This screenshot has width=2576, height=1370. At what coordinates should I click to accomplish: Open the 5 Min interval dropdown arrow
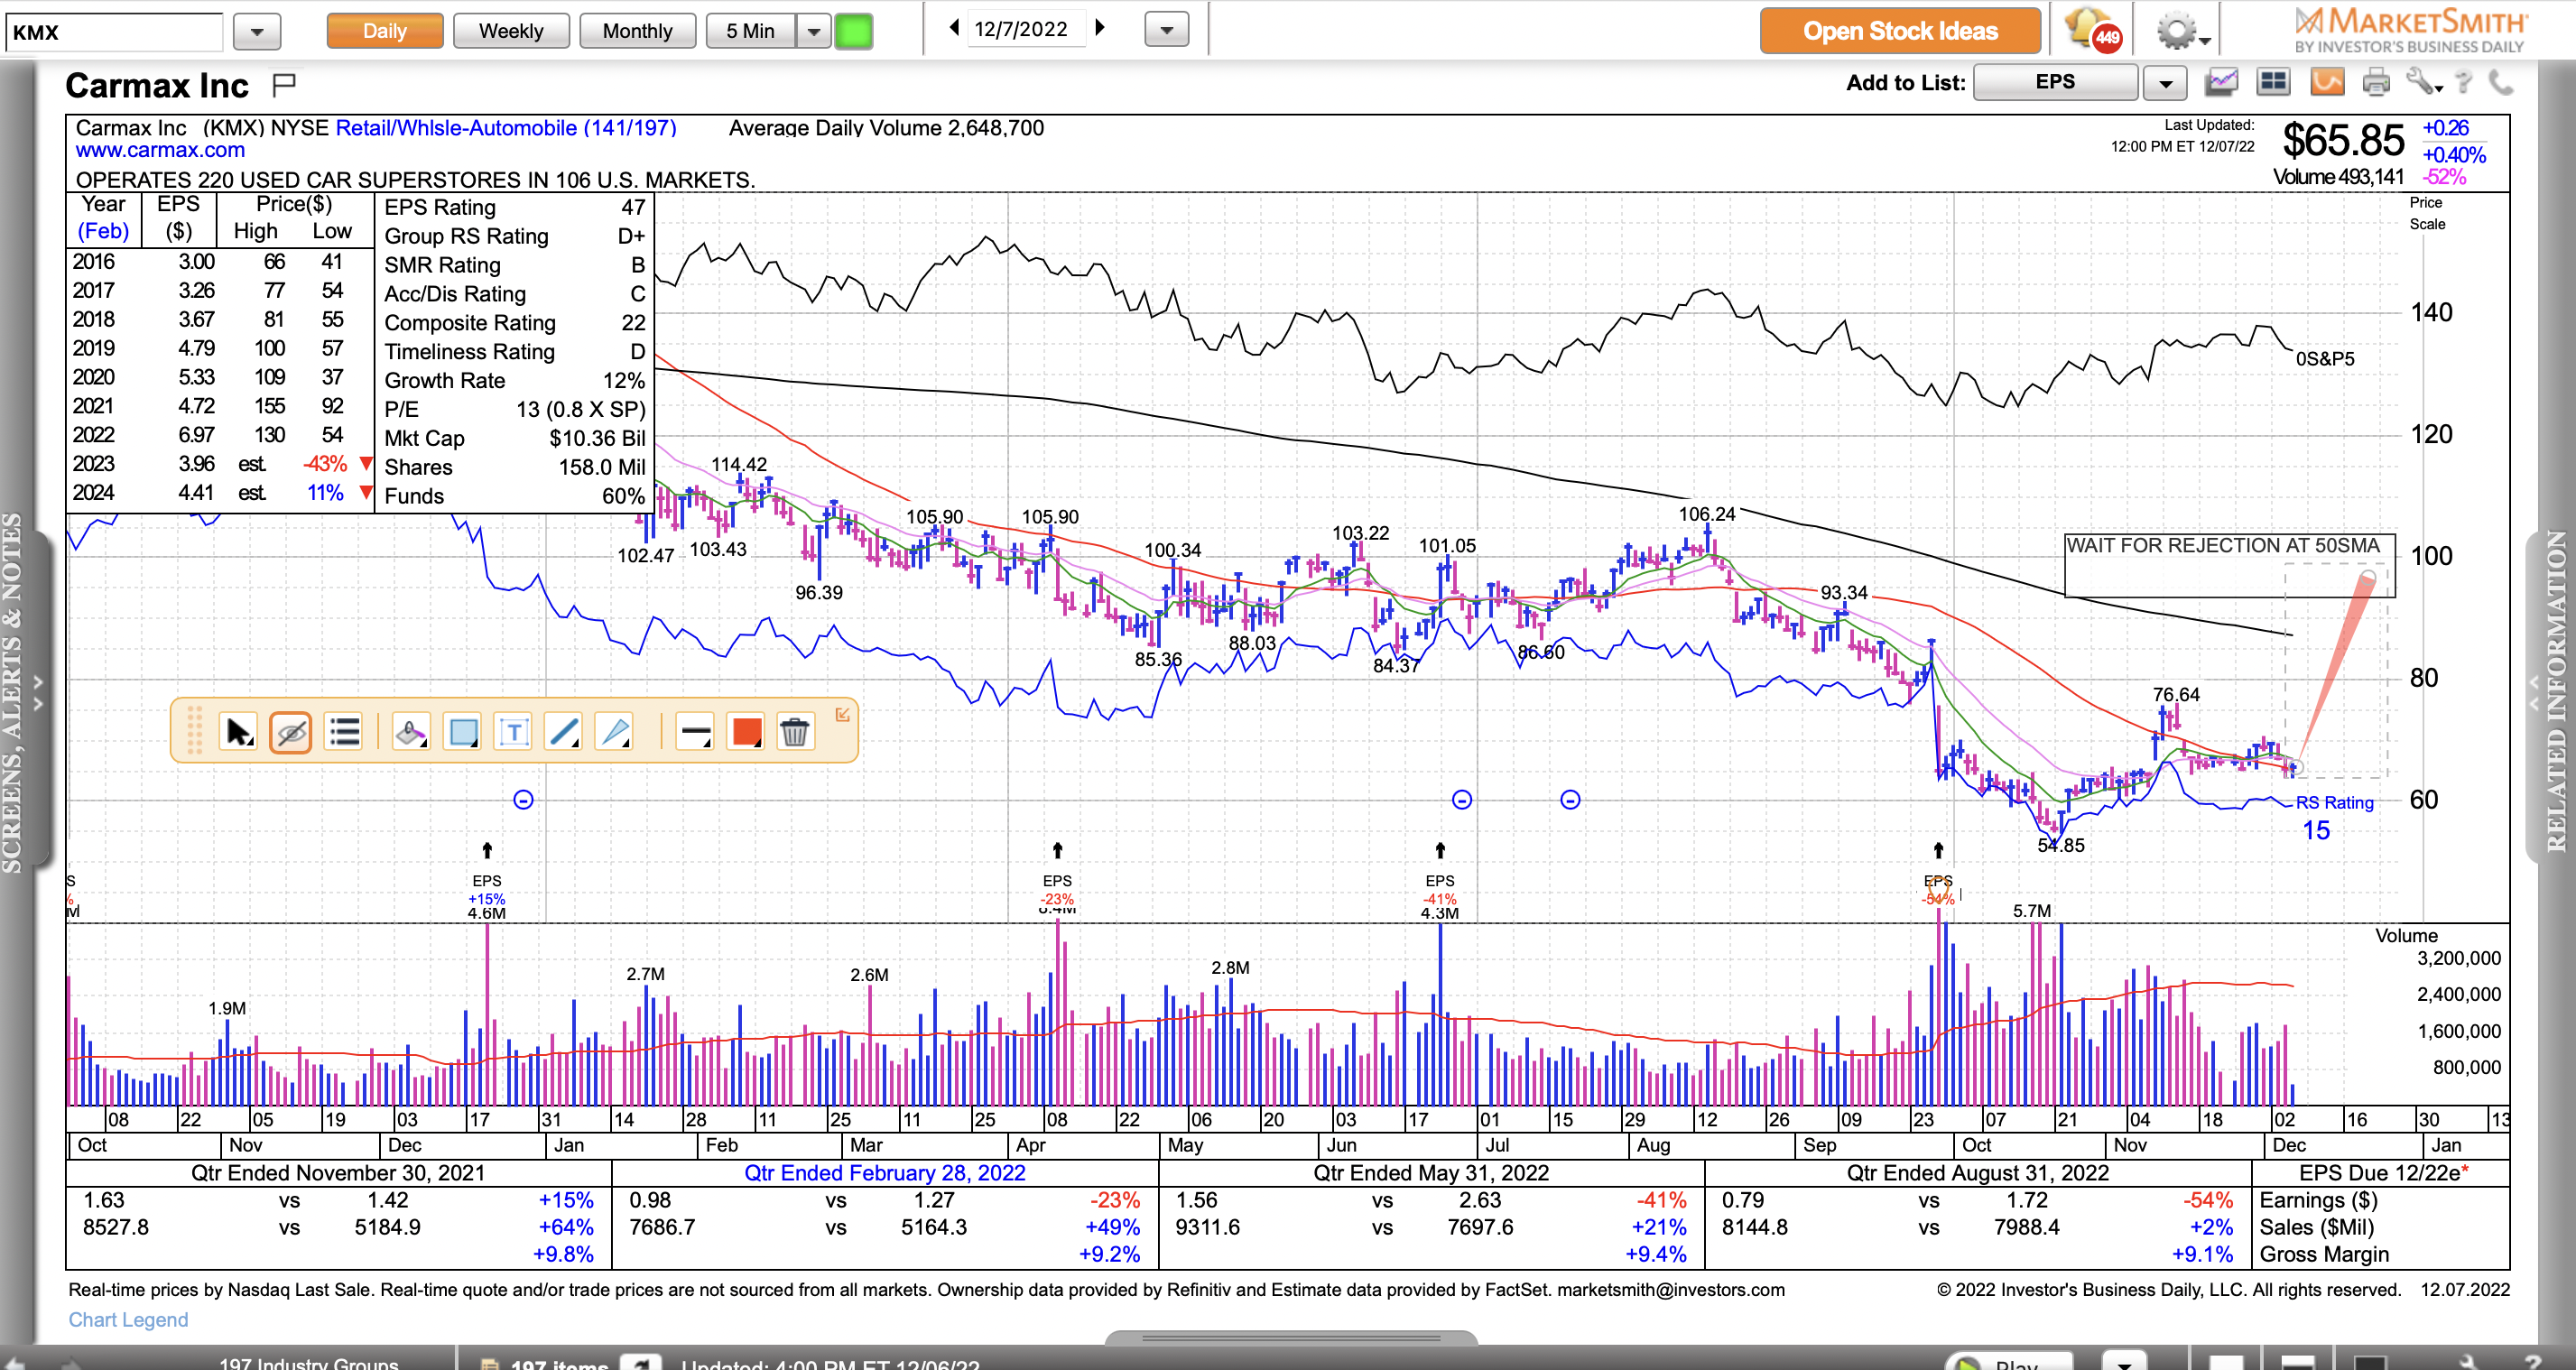(x=814, y=31)
